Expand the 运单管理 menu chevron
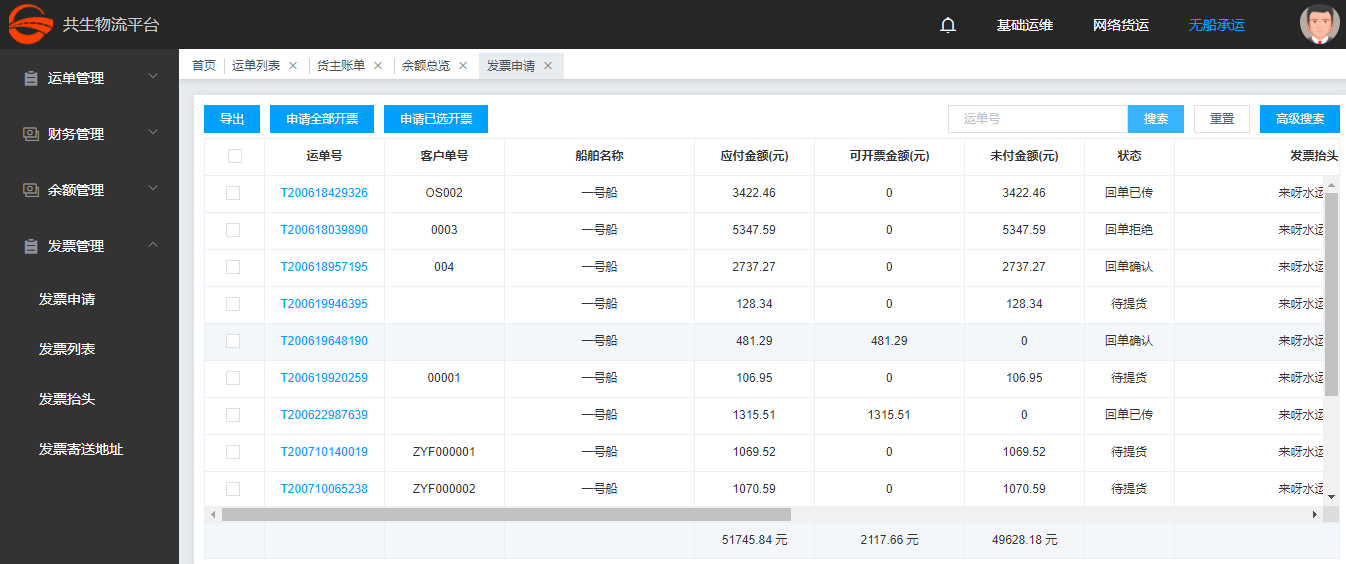This screenshot has width=1346, height=564. tap(153, 77)
